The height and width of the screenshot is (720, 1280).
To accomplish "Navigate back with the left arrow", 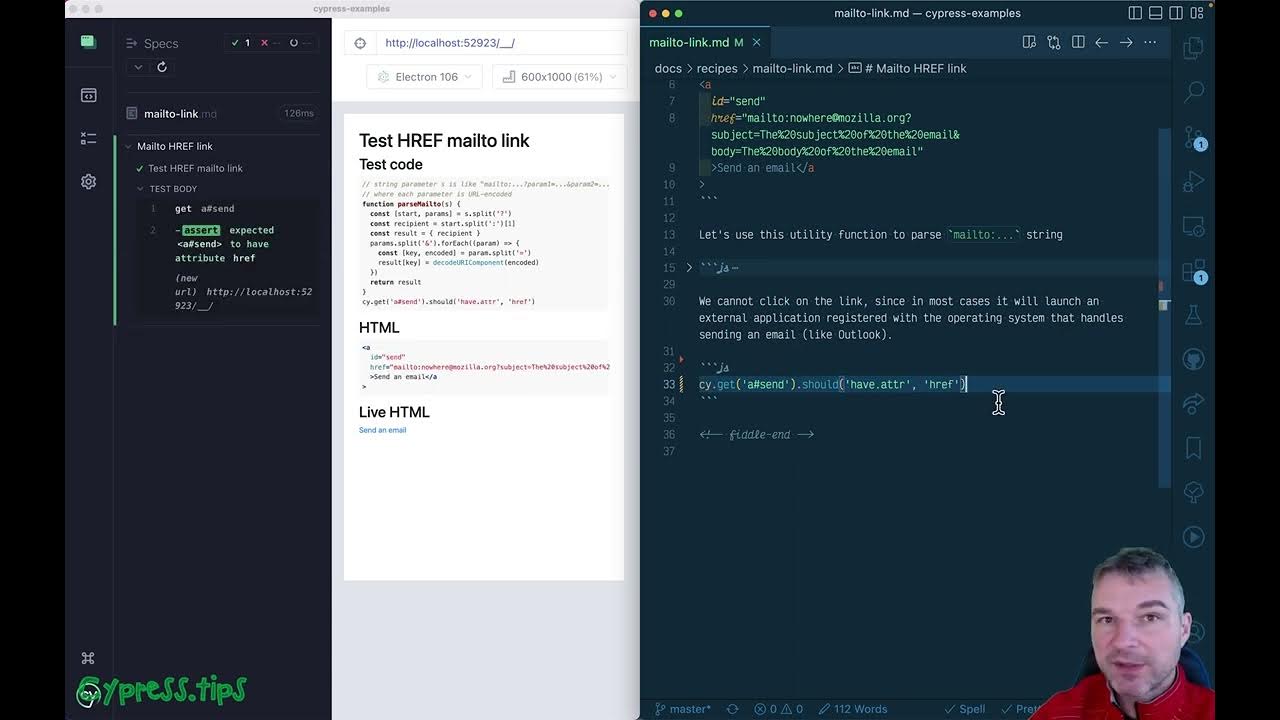I will point(1102,42).
